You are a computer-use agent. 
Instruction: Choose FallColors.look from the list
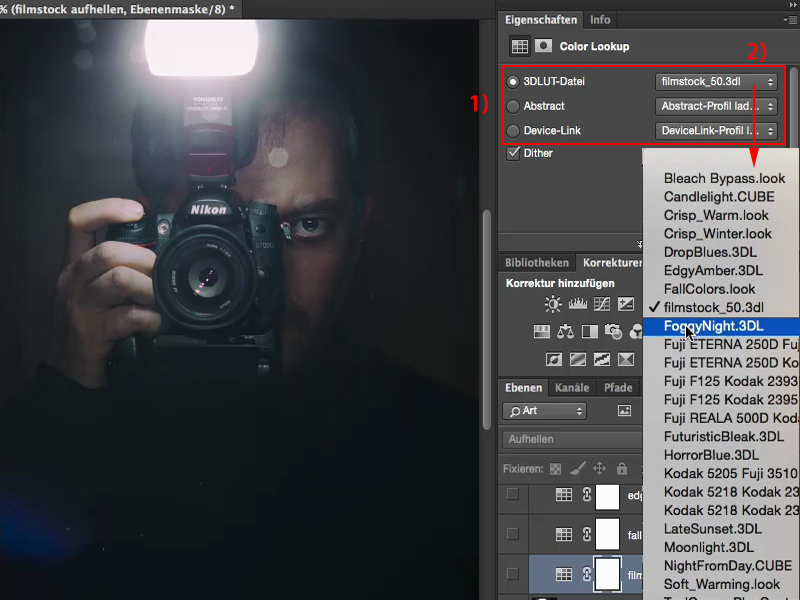click(x=720, y=289)
